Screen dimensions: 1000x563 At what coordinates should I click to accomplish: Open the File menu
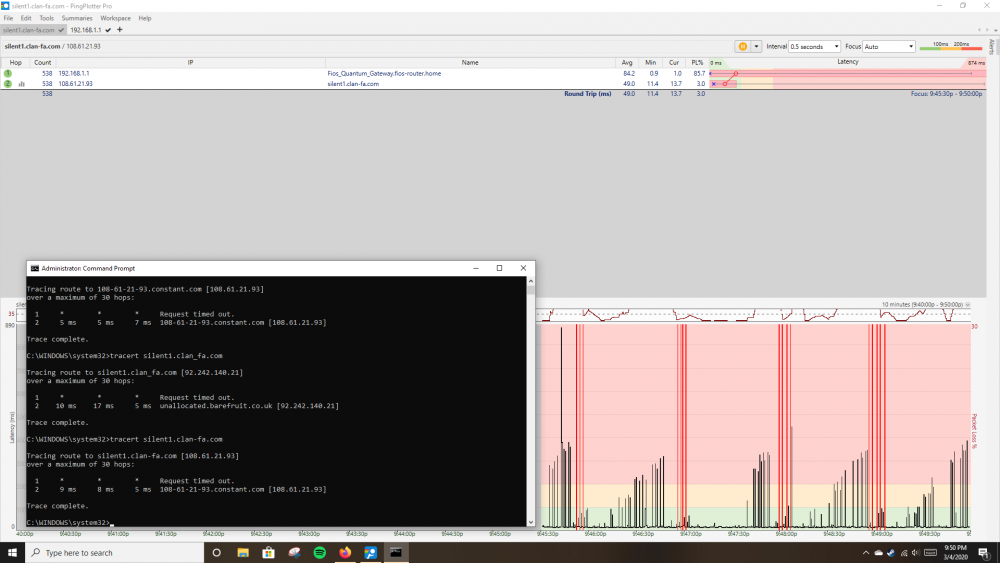point(8,18)
